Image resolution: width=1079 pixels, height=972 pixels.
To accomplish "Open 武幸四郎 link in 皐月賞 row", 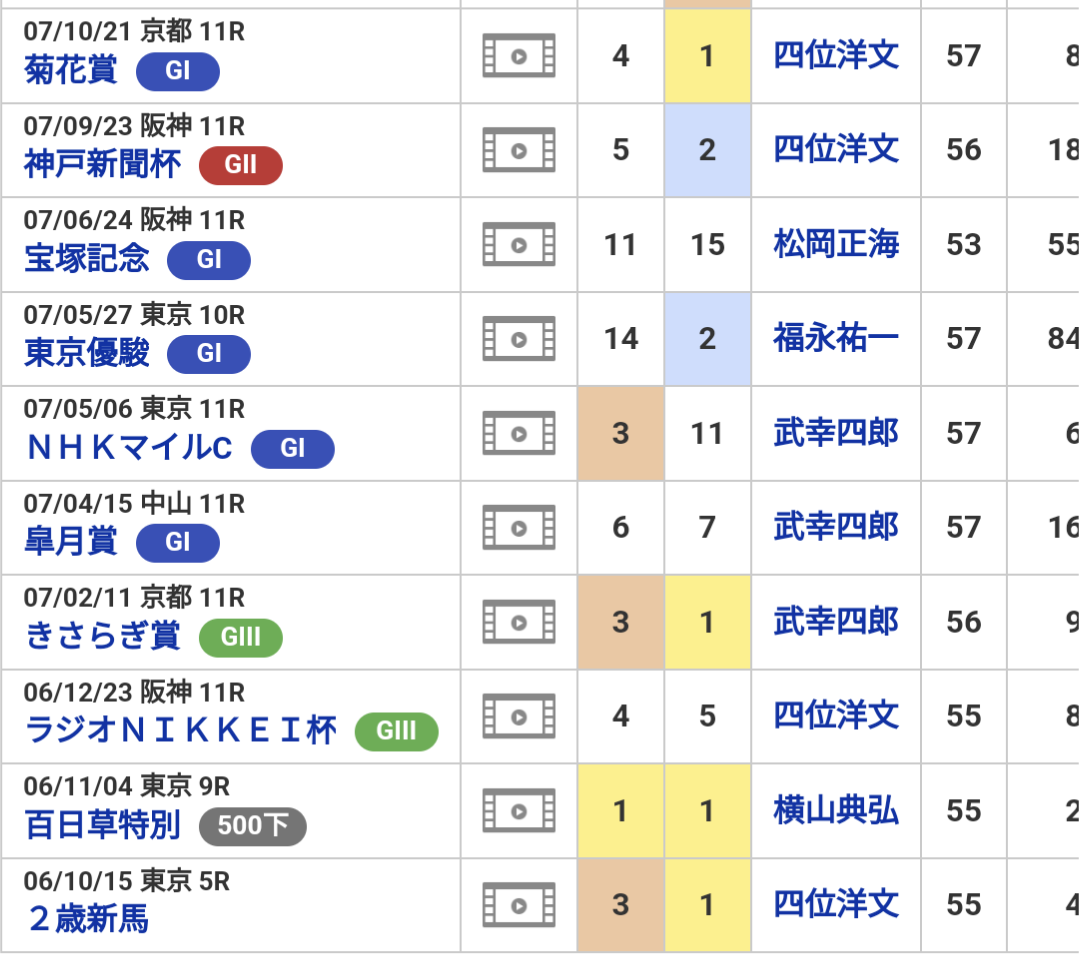I will pyautogui.click(x=836, y=527).
